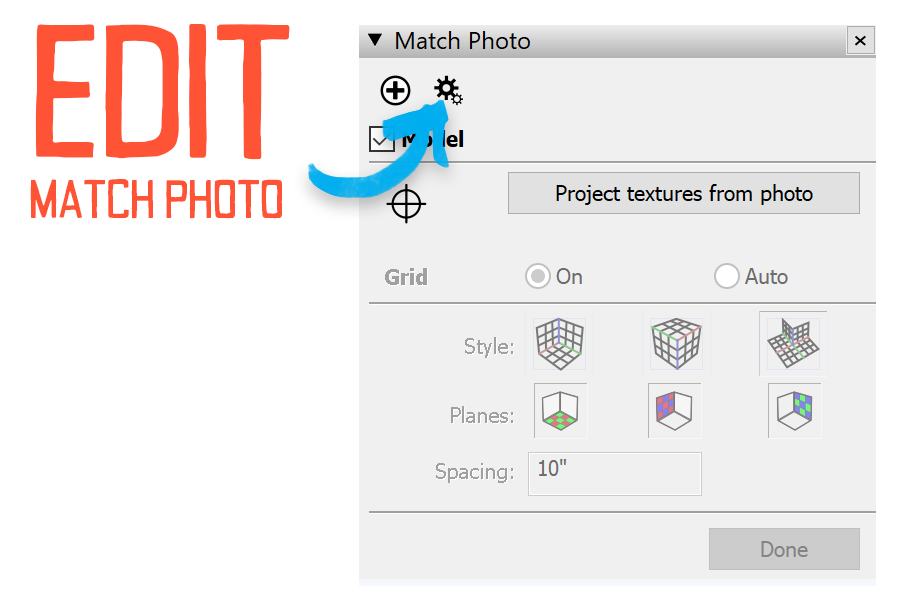Click Project textures from photo button

[683, 193]
